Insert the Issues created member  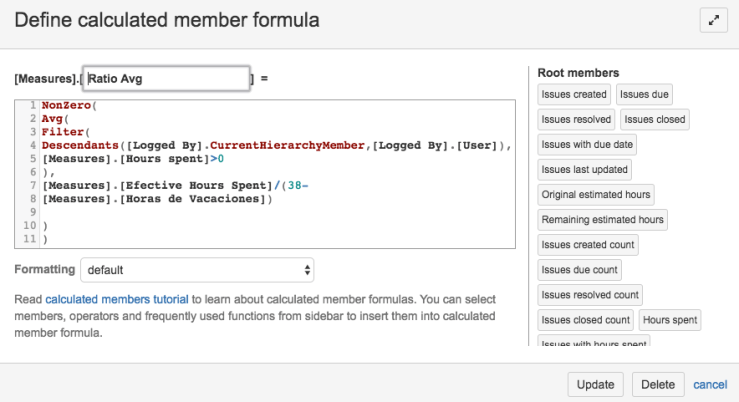pos(574,95)
